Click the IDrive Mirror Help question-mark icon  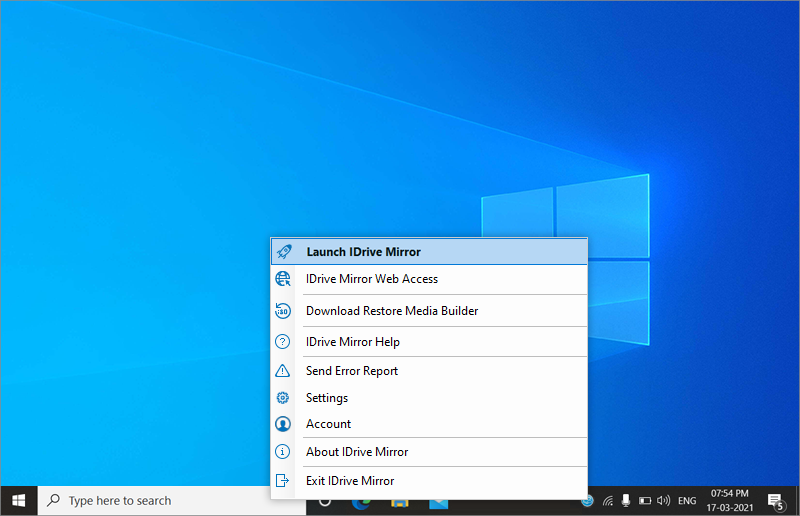(283, 341)
